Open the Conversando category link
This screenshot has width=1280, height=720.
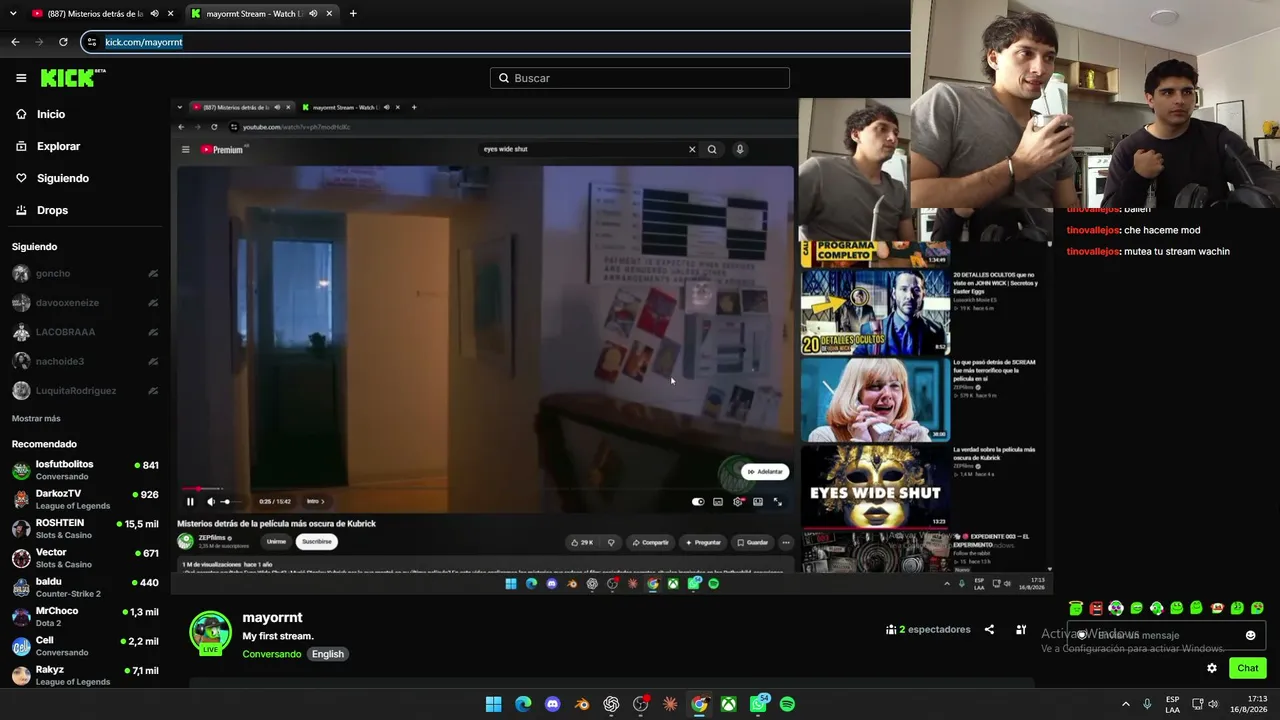tap(271, 654)
